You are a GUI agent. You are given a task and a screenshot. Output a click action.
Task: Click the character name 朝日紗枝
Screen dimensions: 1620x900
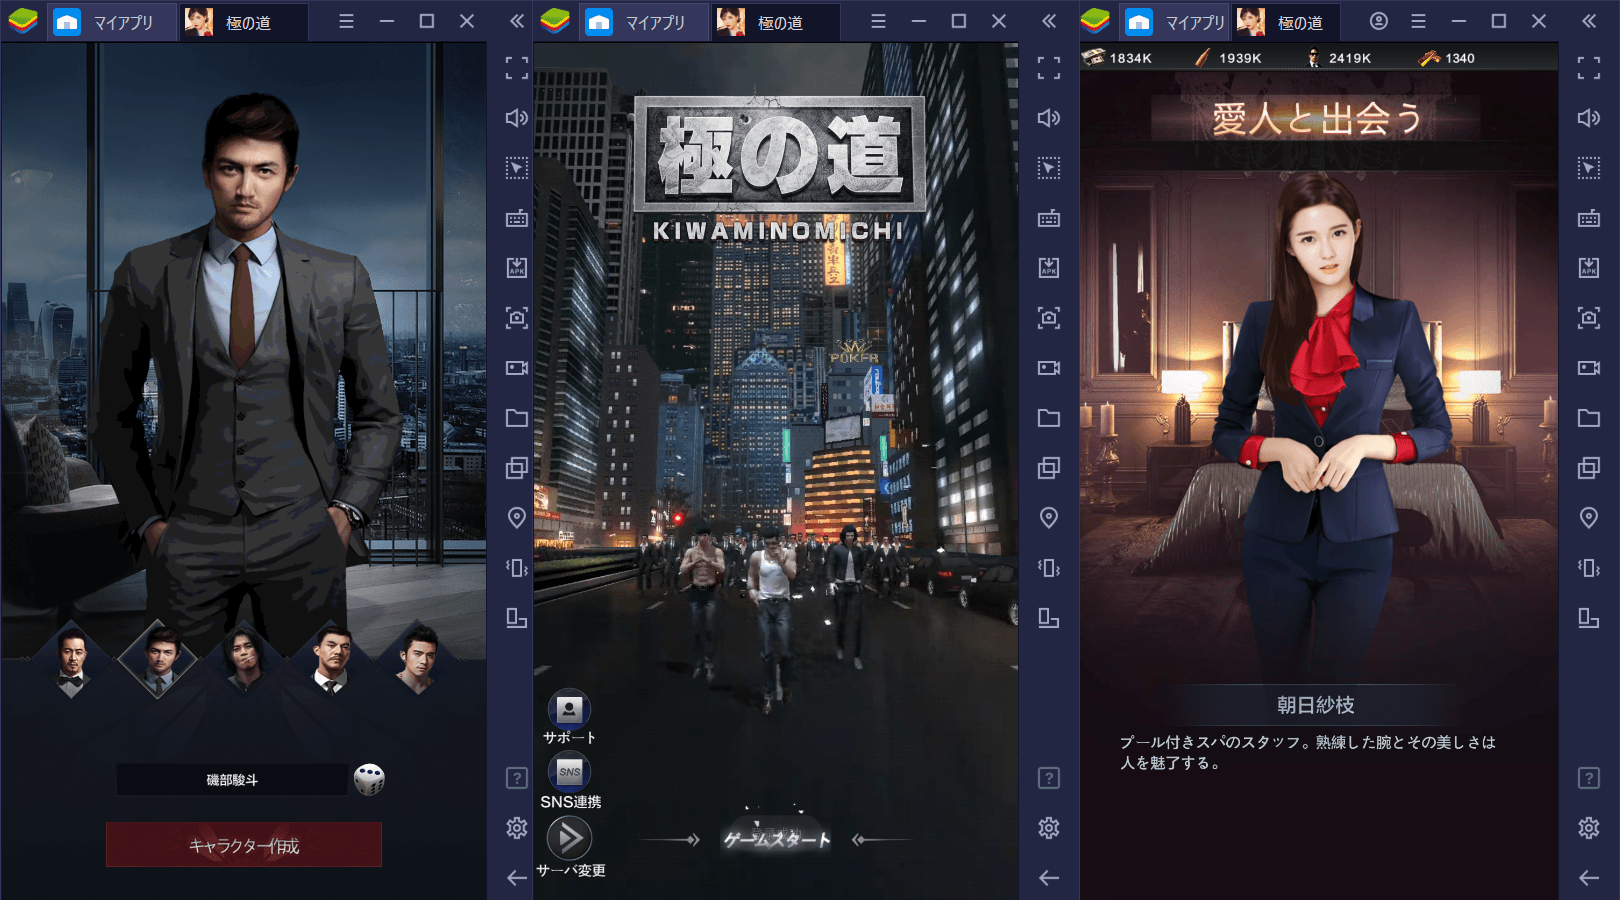click(1316, 705)
